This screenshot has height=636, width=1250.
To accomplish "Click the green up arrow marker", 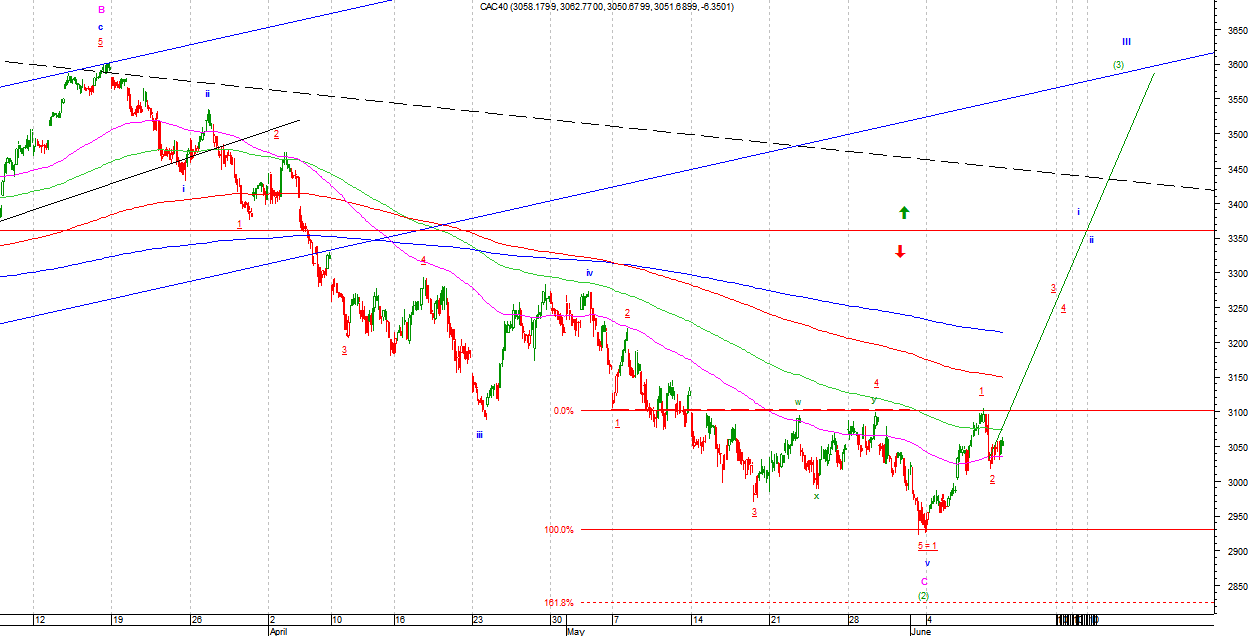I will point(904,212).
